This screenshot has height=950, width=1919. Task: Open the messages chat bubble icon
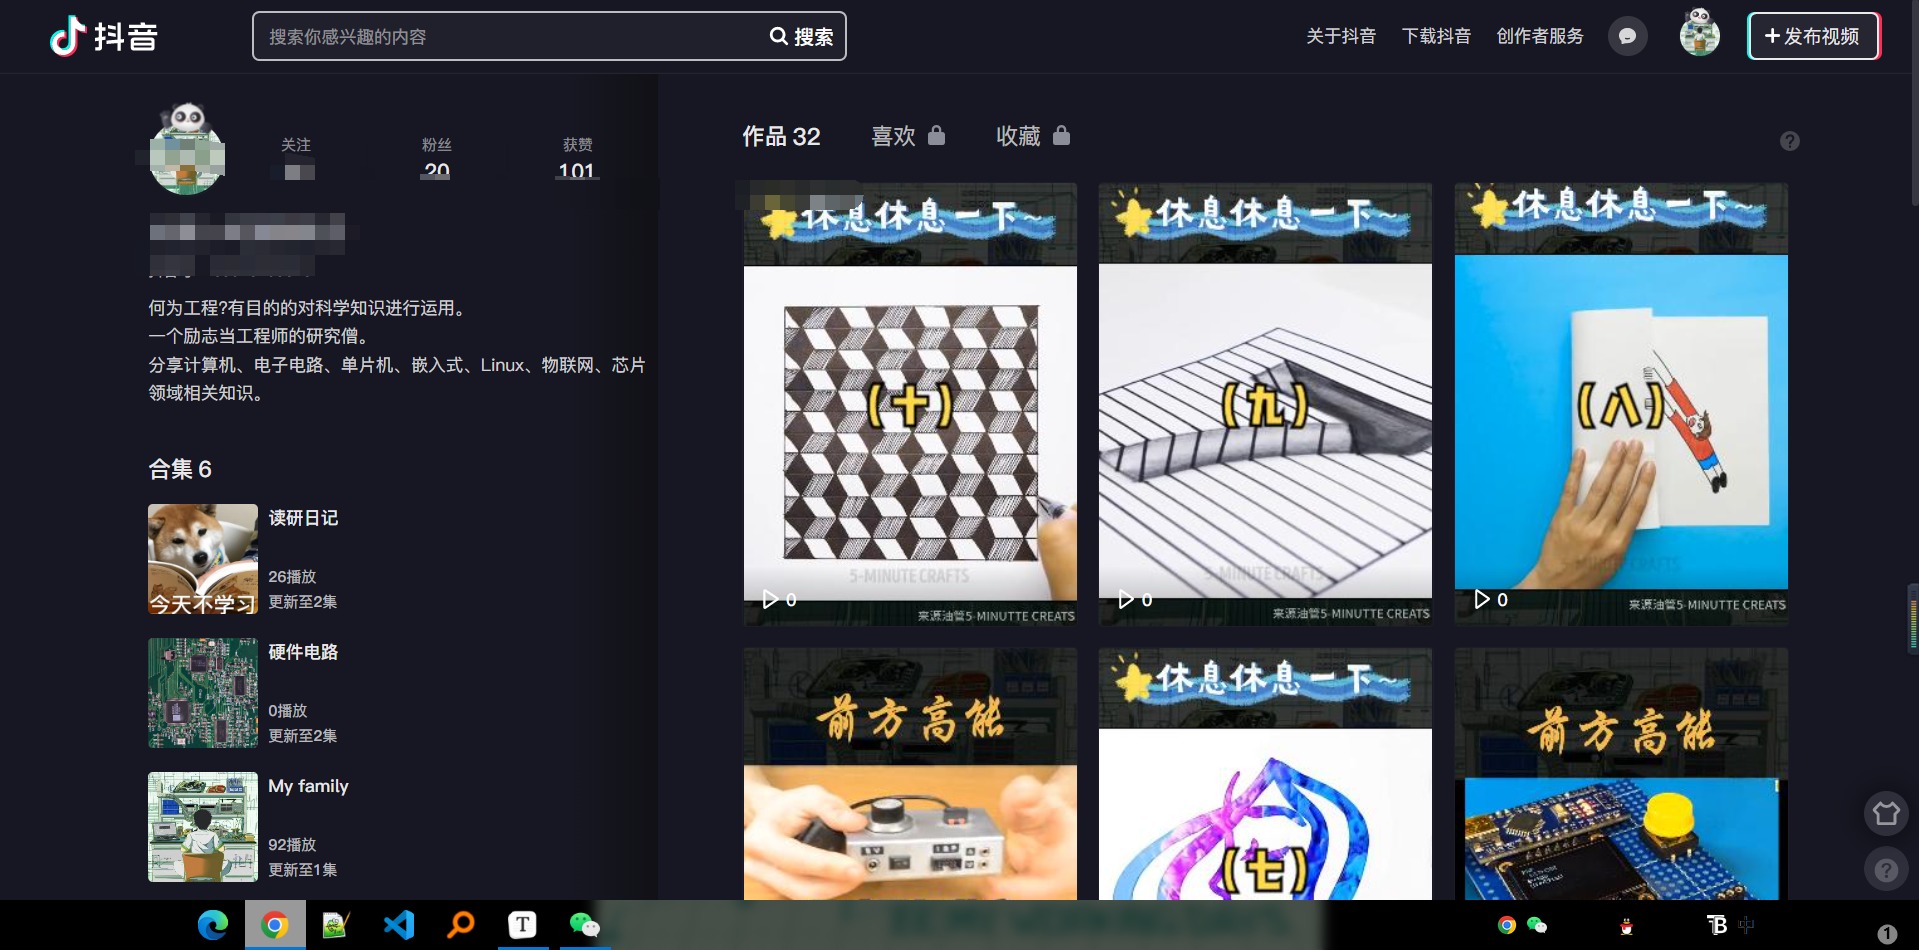click(x=1627, y=36)
